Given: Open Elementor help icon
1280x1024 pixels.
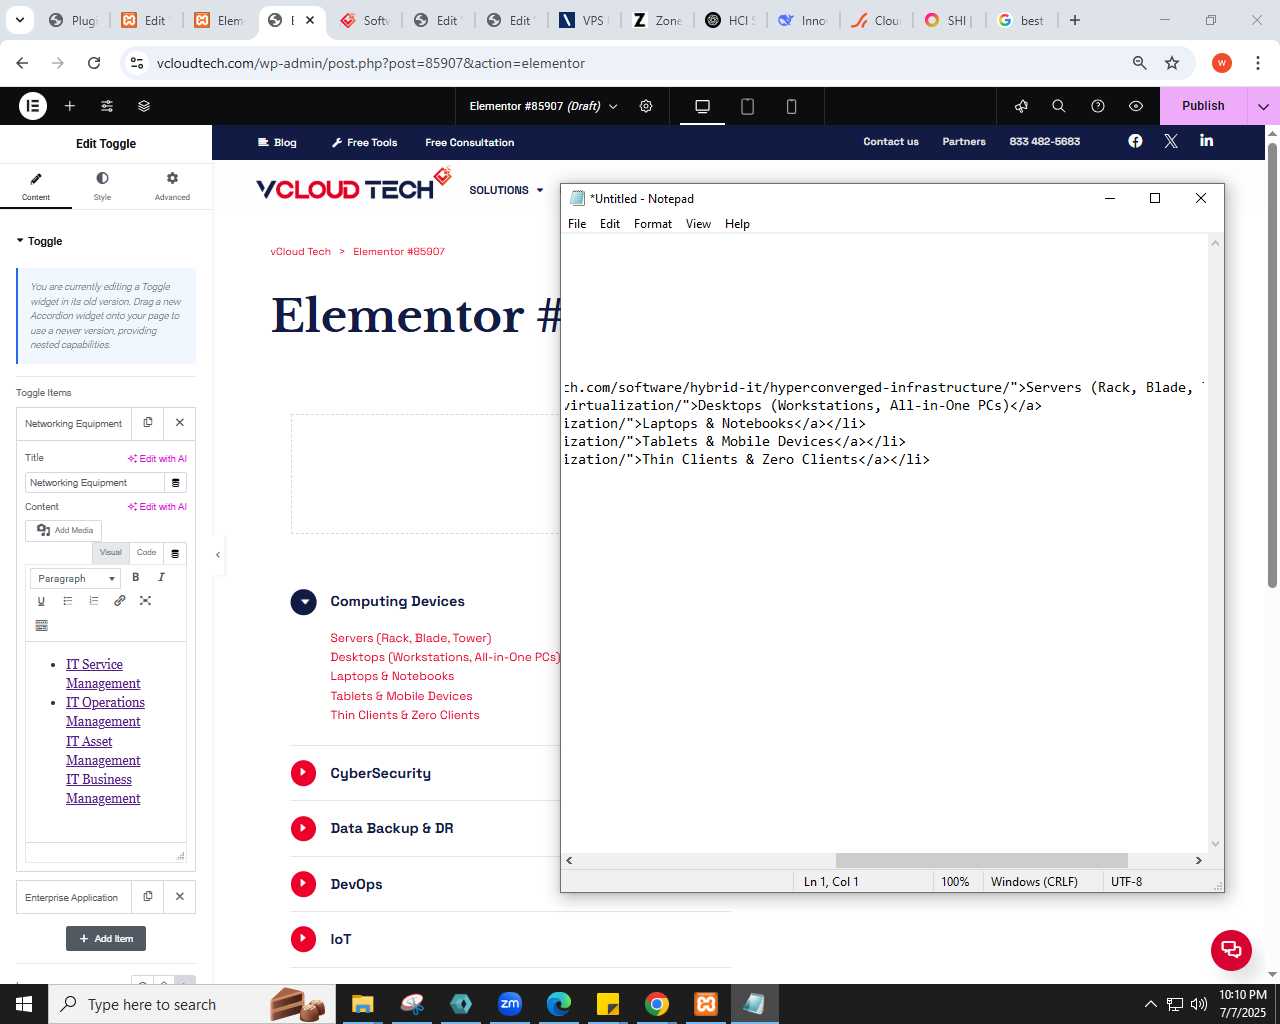Looking at the screenshot, I should coord(1098,106).
